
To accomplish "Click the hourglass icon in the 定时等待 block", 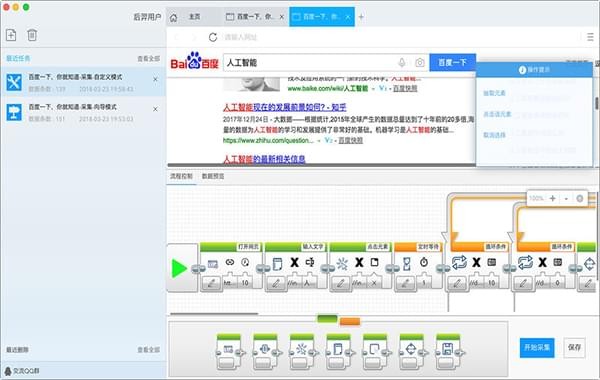I will [x=407, y=263].
